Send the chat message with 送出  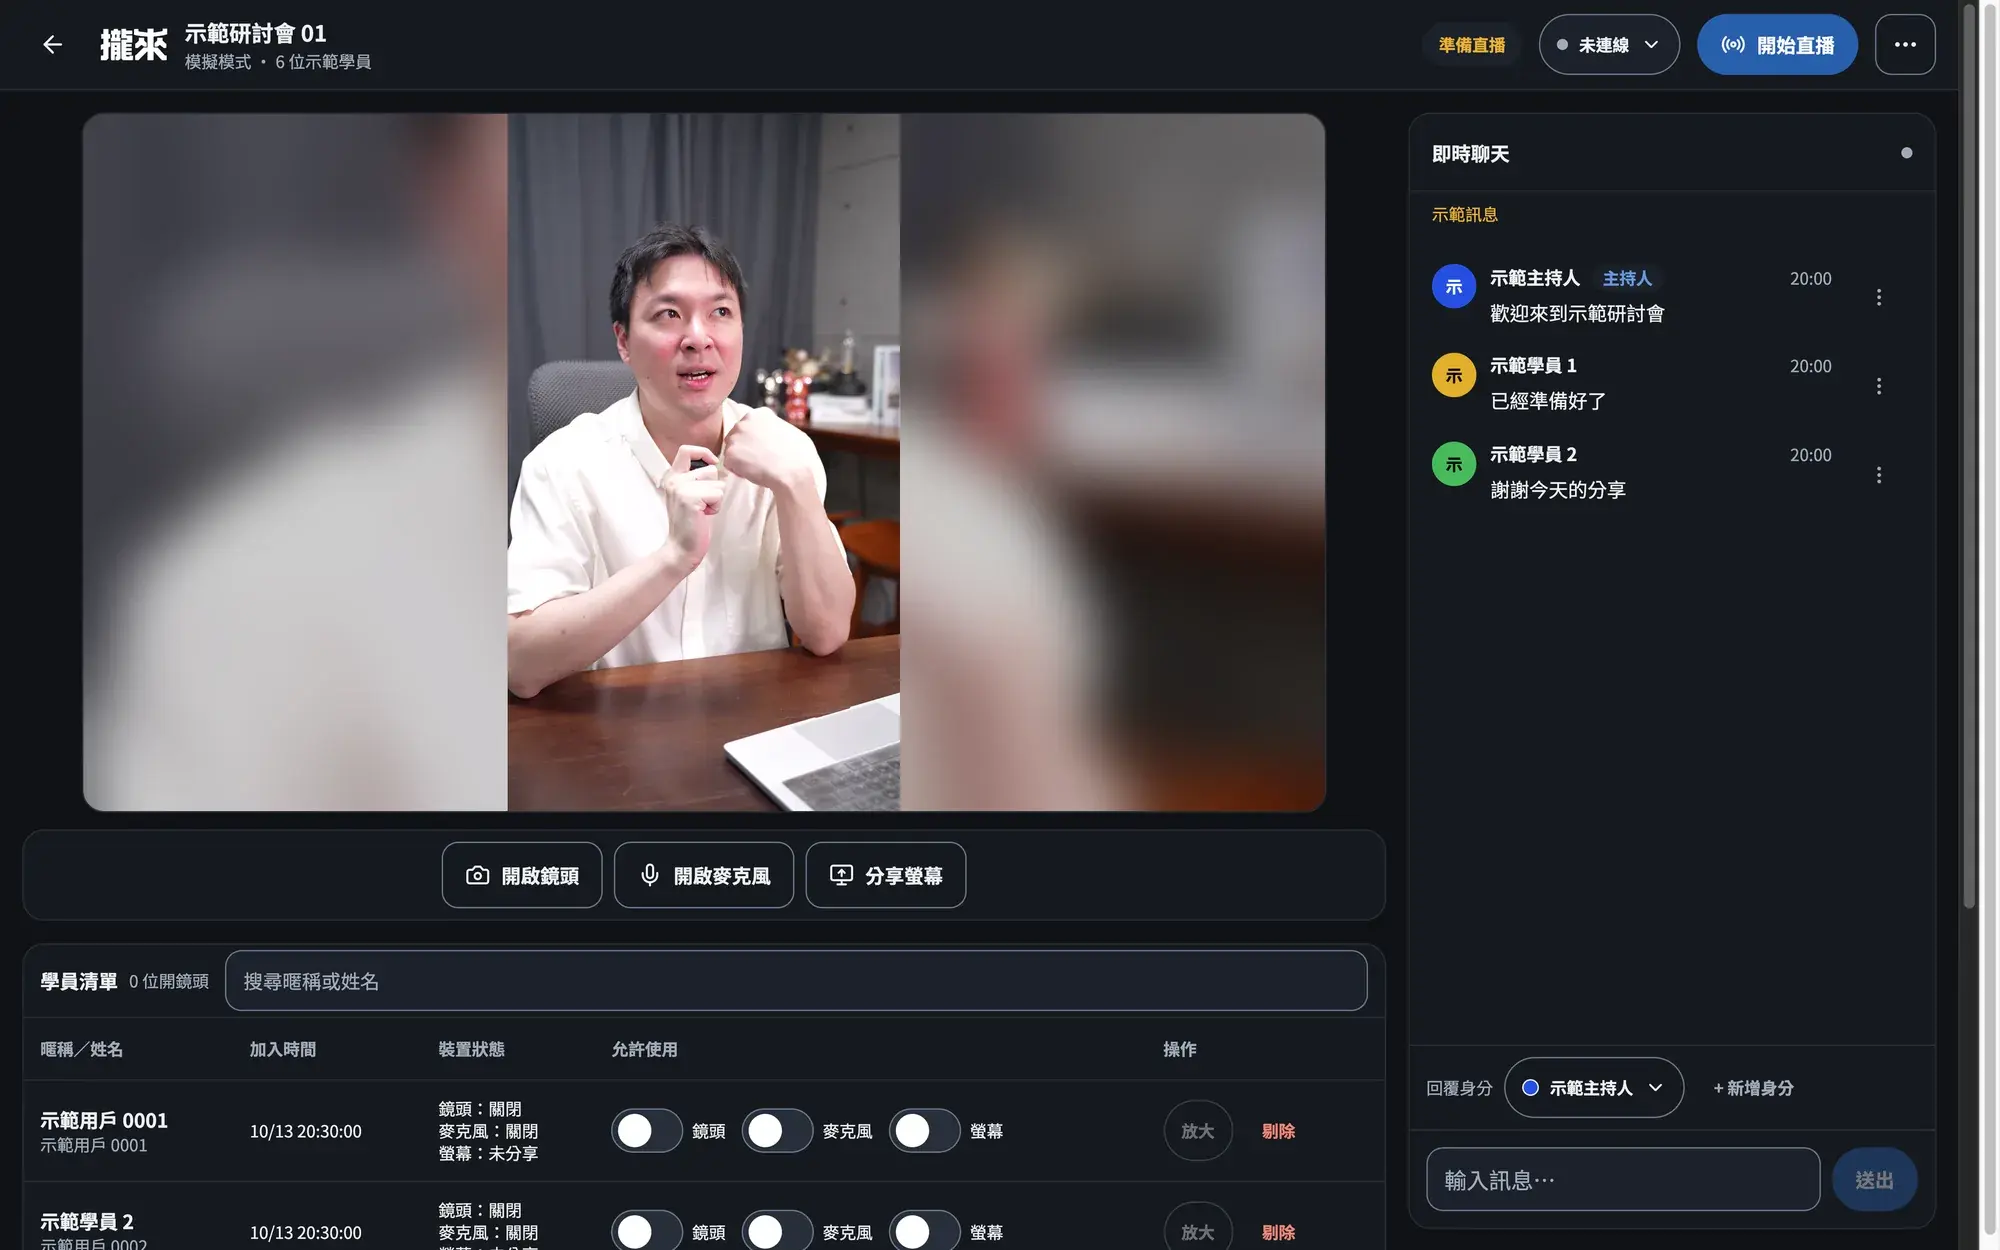coord(1874,1180)
